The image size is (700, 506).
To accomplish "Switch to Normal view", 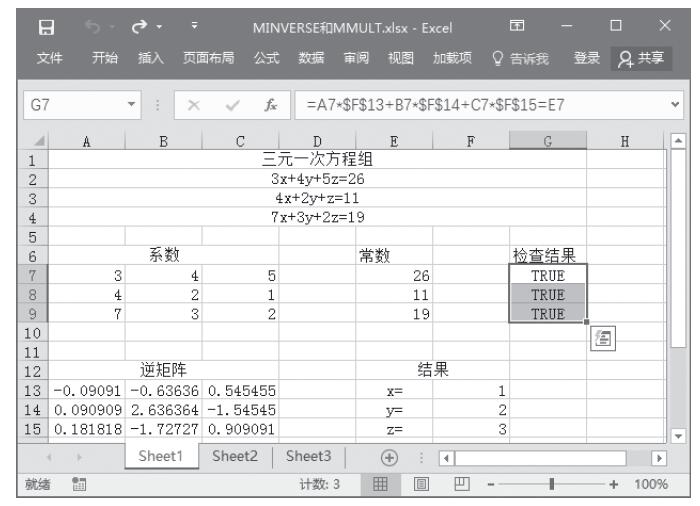I will (x=381, y=485).
